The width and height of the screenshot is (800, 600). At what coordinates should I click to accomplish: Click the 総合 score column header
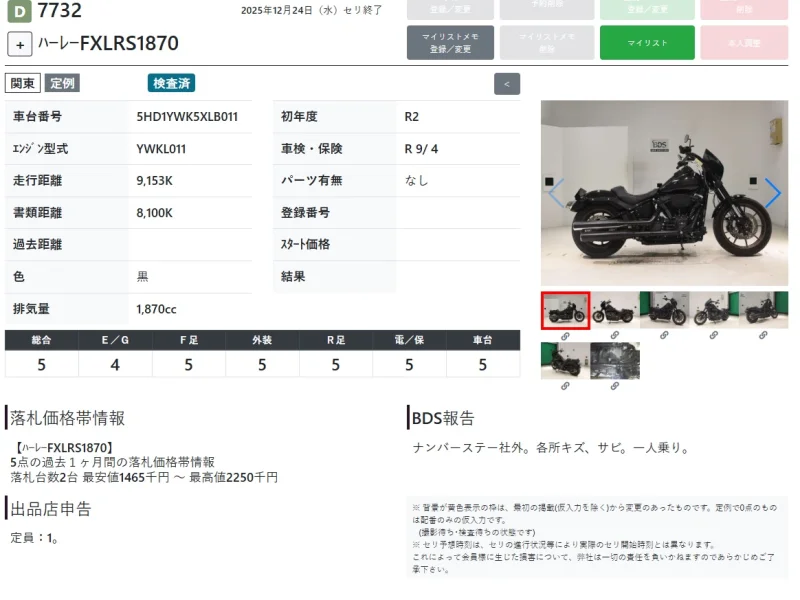pos(41,340)
